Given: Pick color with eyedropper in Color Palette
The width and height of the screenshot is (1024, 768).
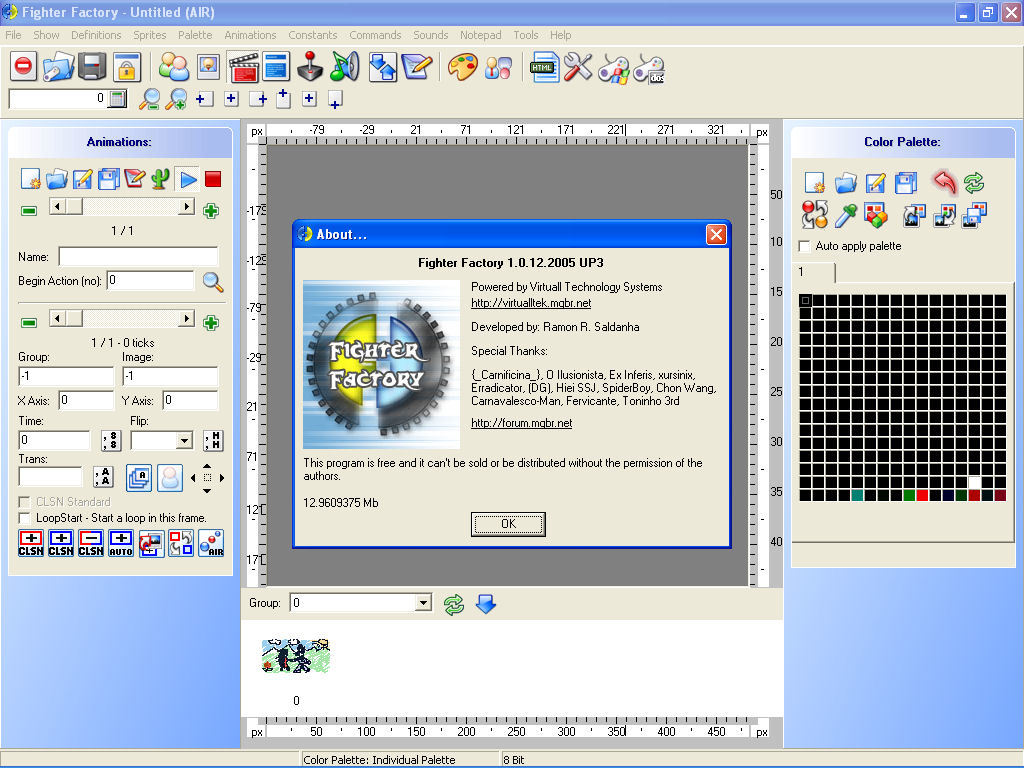Looking at the screenshot, I should pos(845,214).
